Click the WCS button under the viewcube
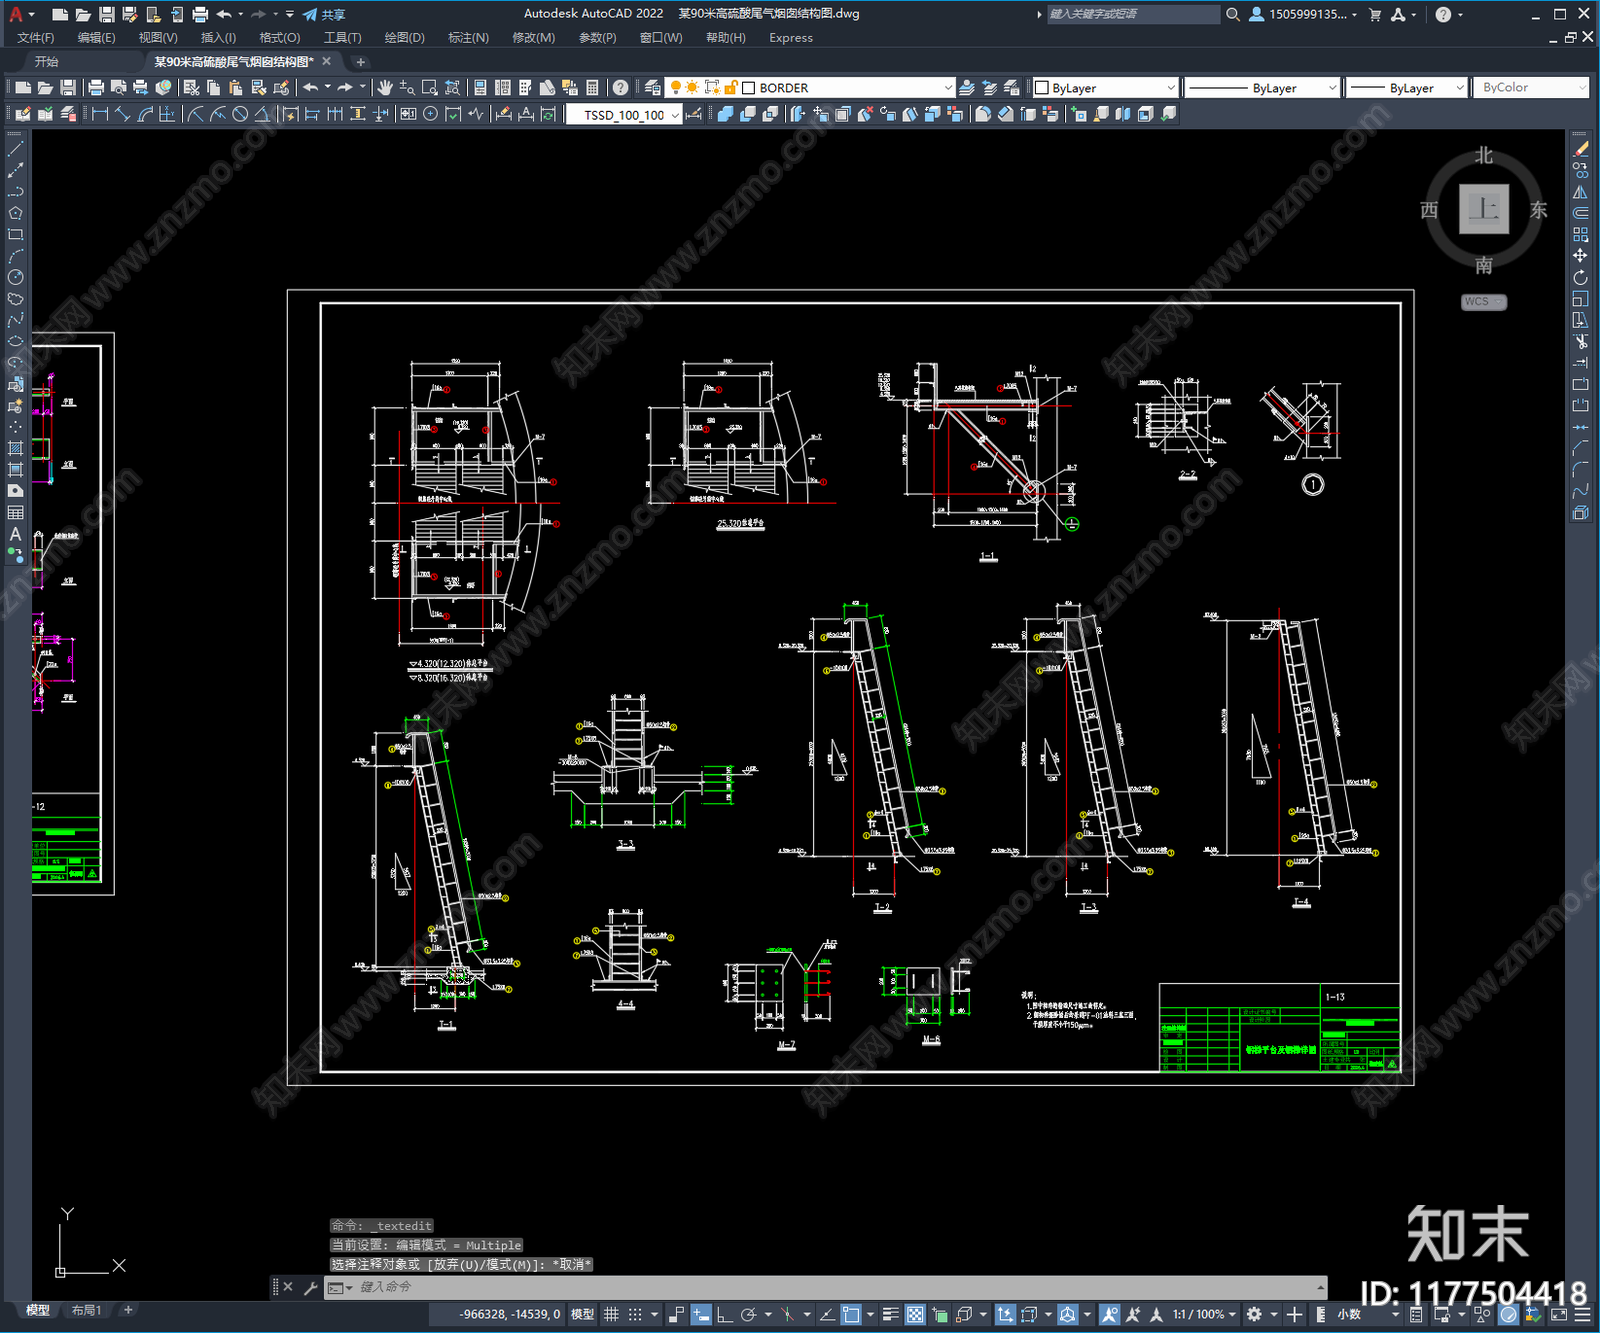 pyautogui.click(x=1483, y=302)
